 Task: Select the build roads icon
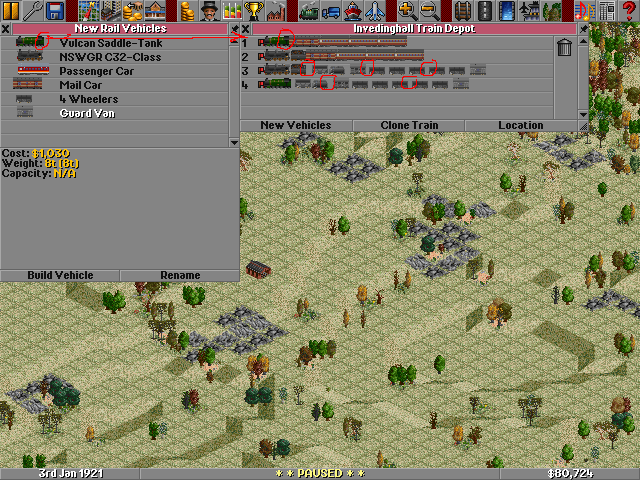(x=485, y=11)
